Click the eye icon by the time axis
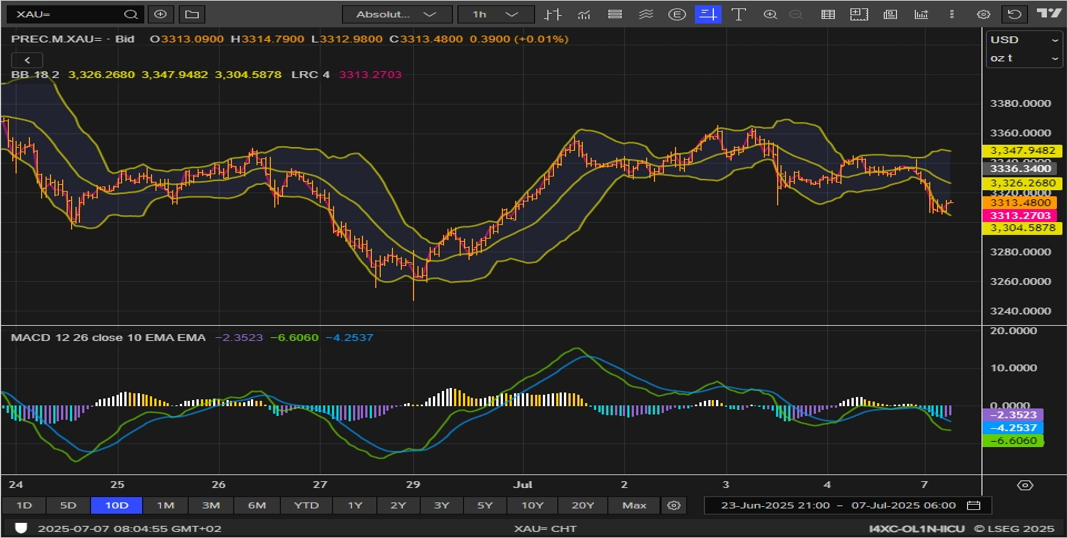 (x=1025, y=486)
